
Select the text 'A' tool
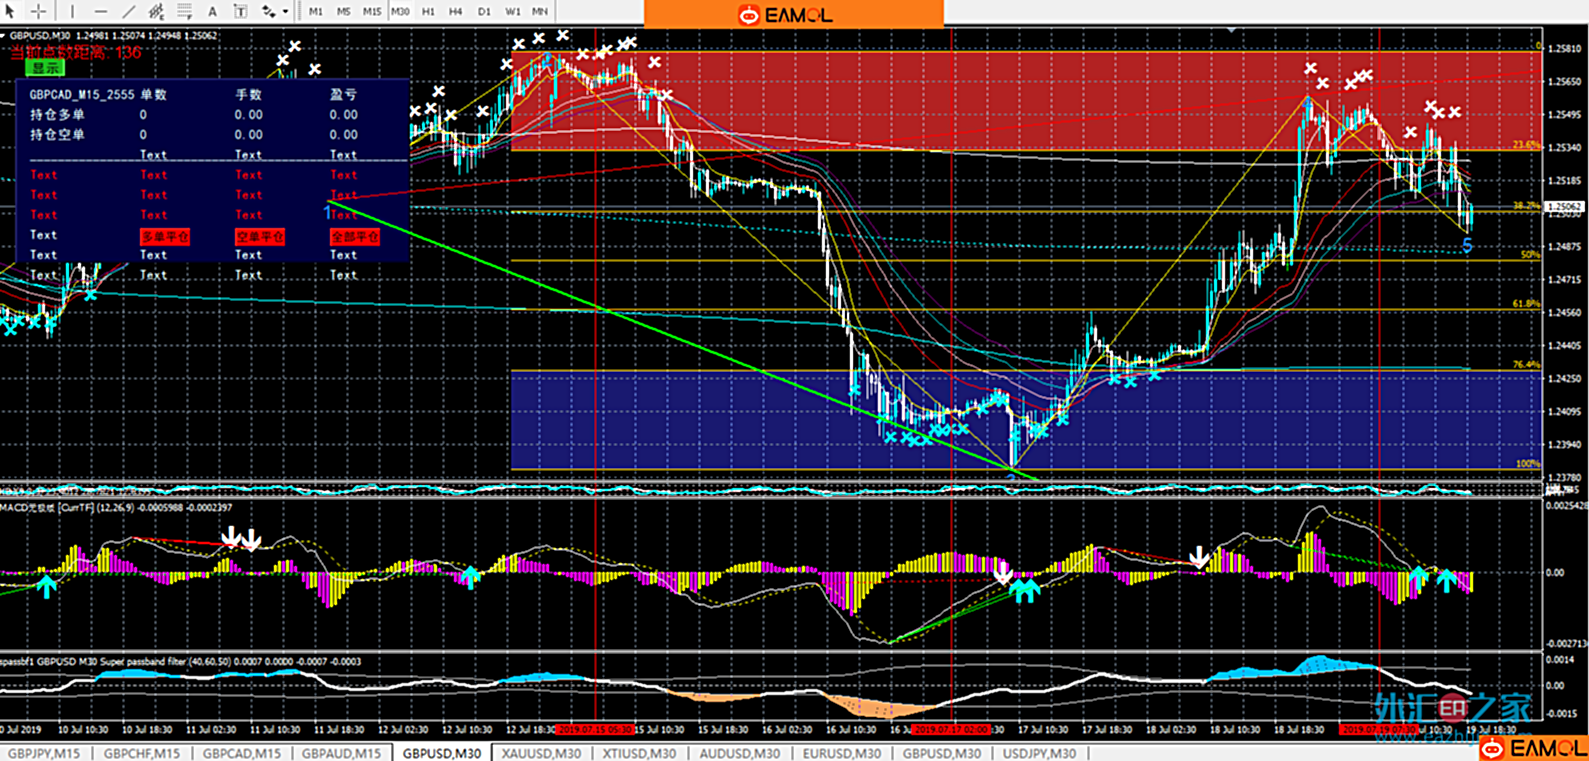212,11
